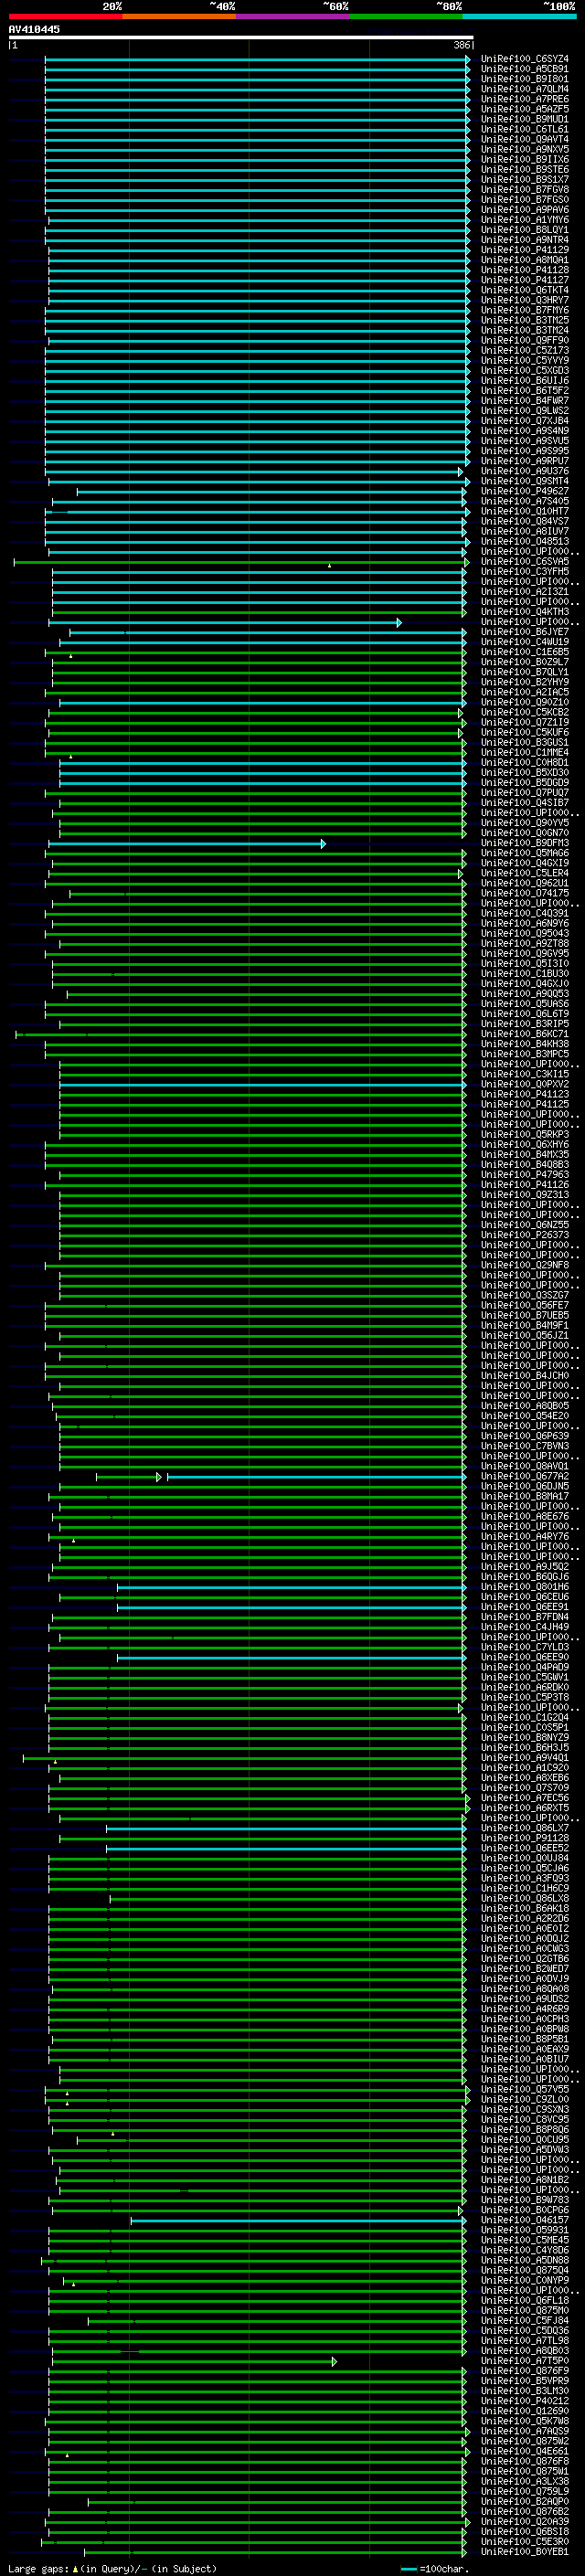Choose the UniRef100_Q0PXV2 hit
This screenshot has height=2576, width=585.
click(x=524, y=1084)
